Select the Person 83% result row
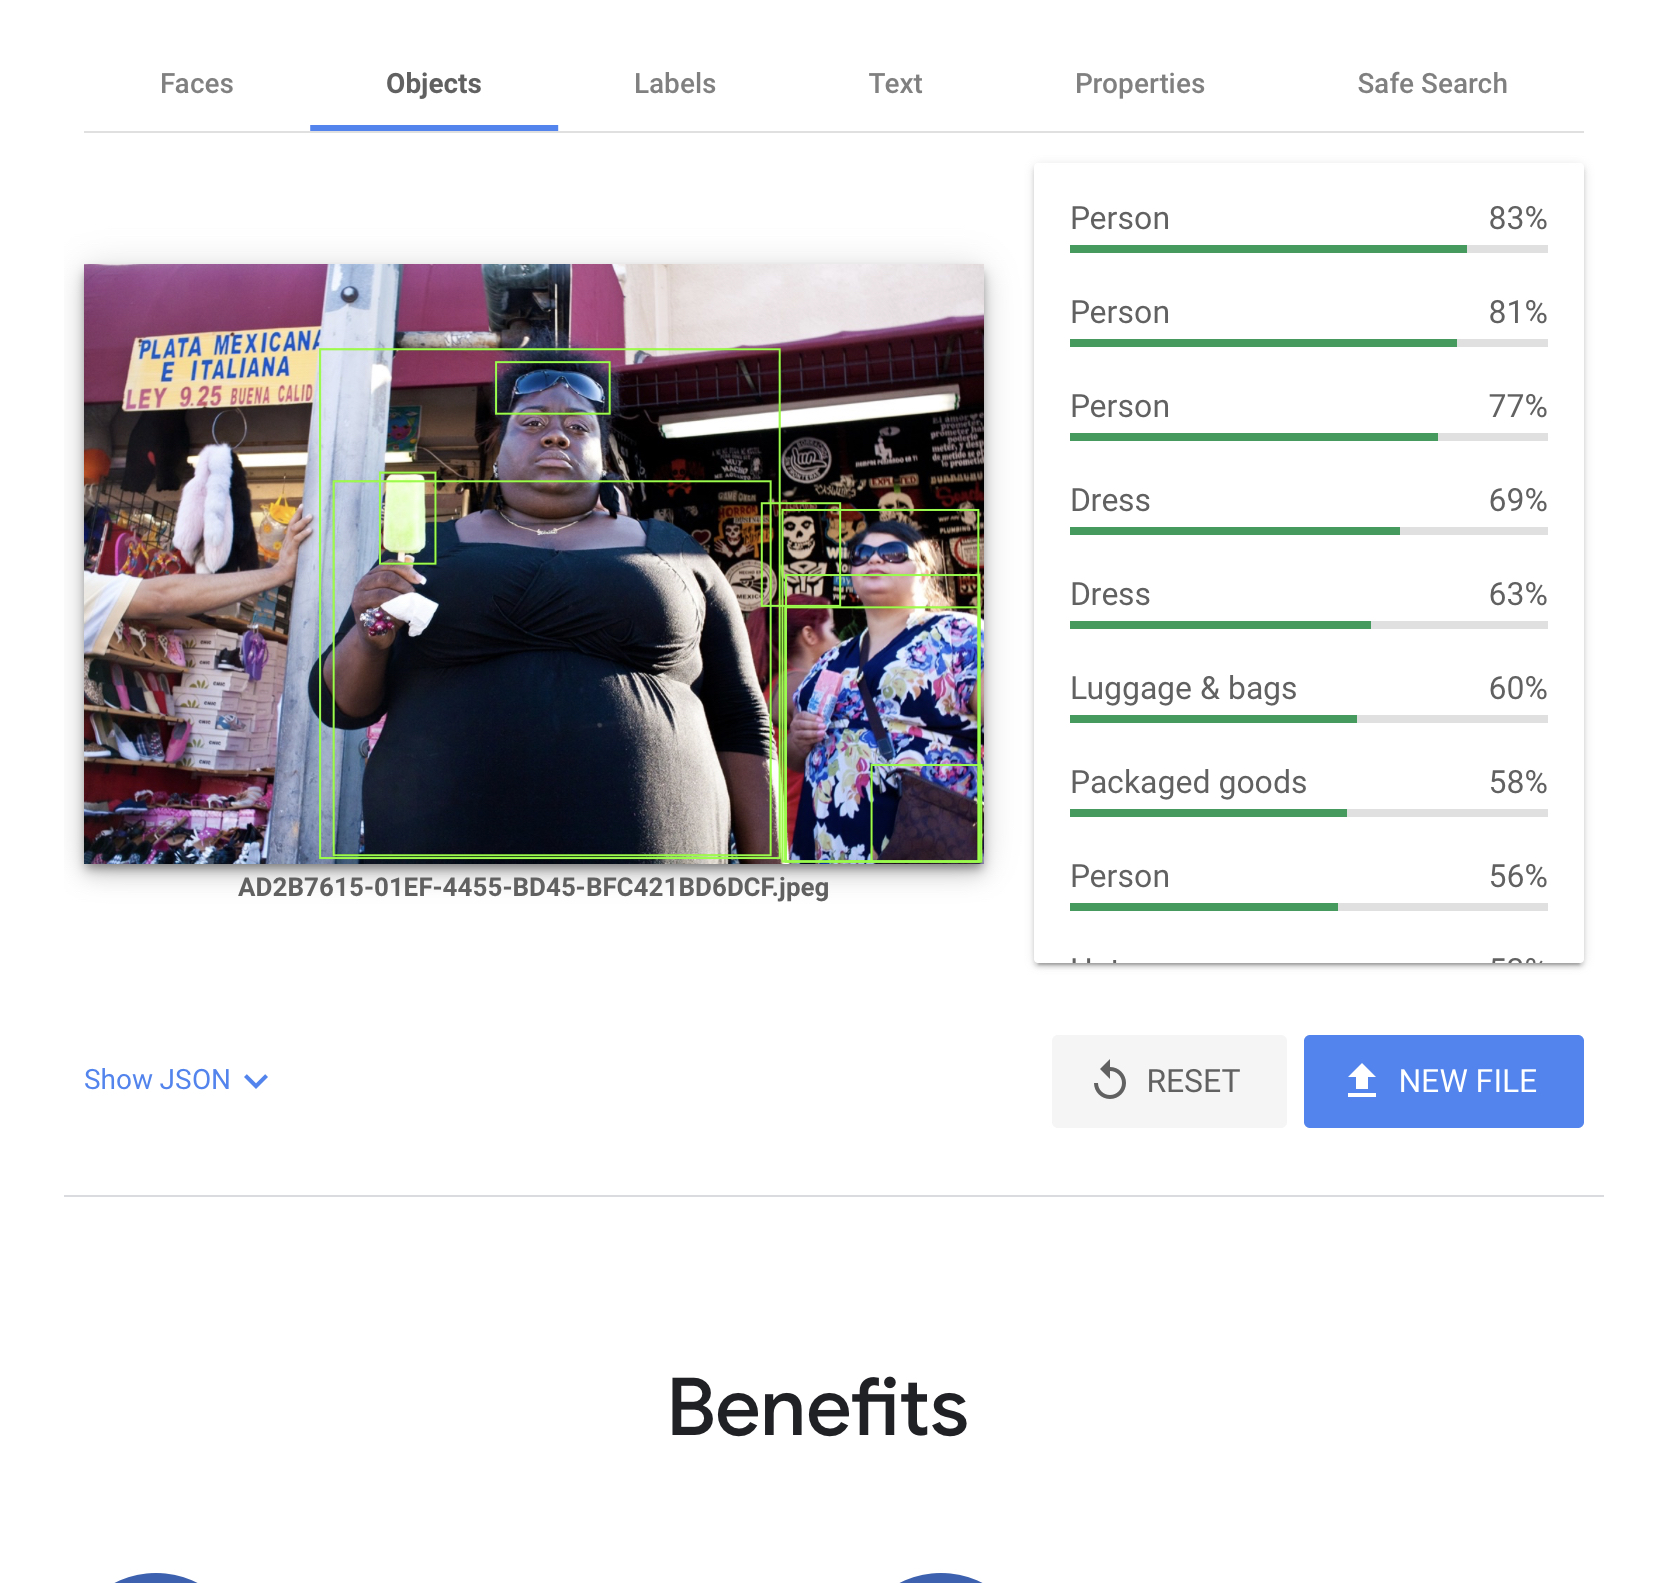The image size is (1668, 1583). [1309, 226]
